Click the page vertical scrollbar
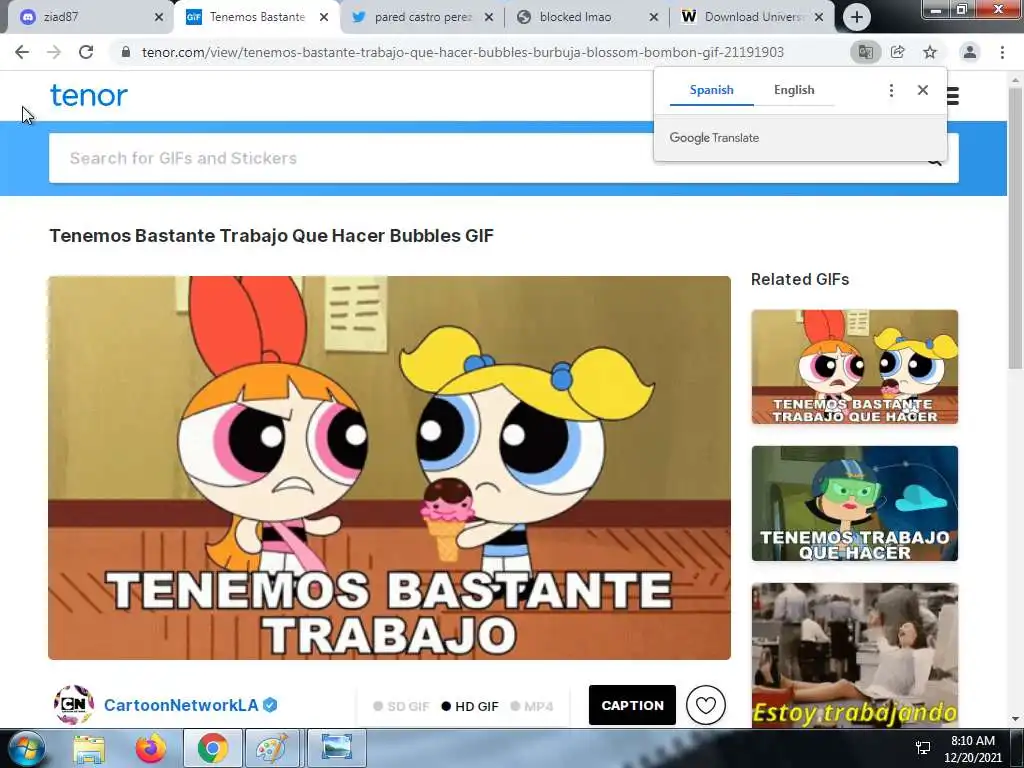1024x768 pixels. click(1016, 229)
